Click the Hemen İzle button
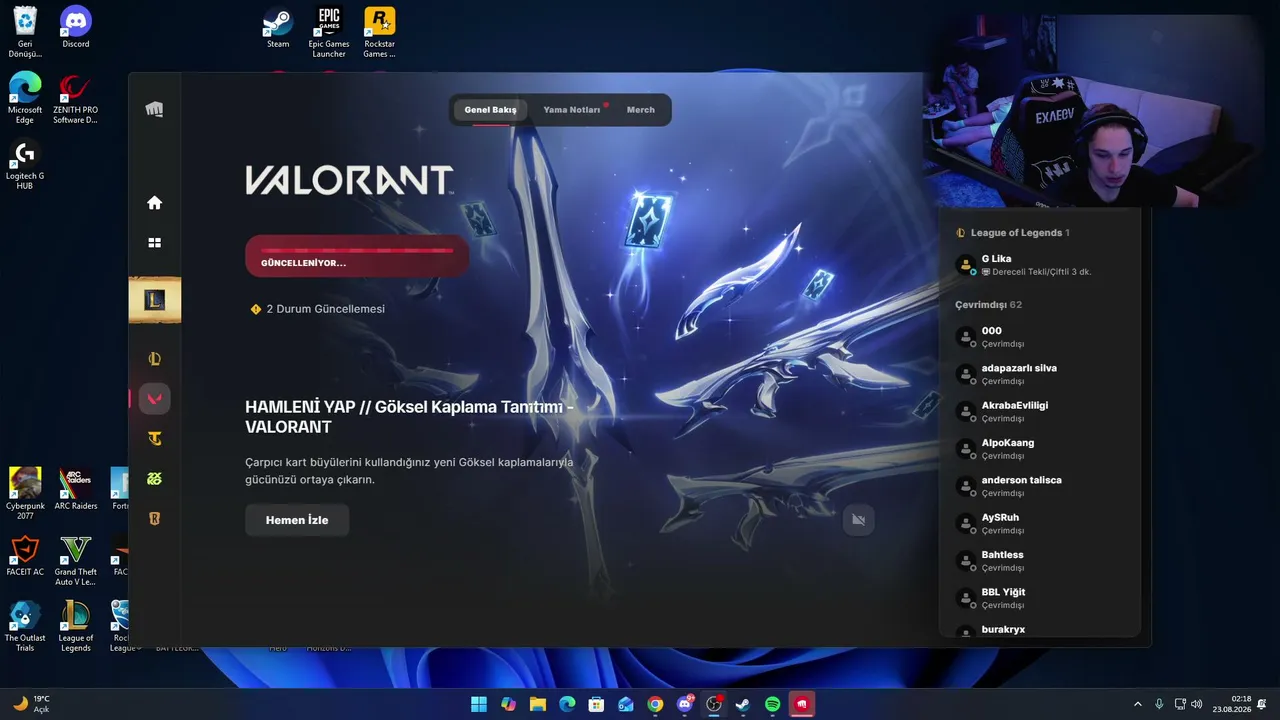1280x720 pixels. pos(297,520)
